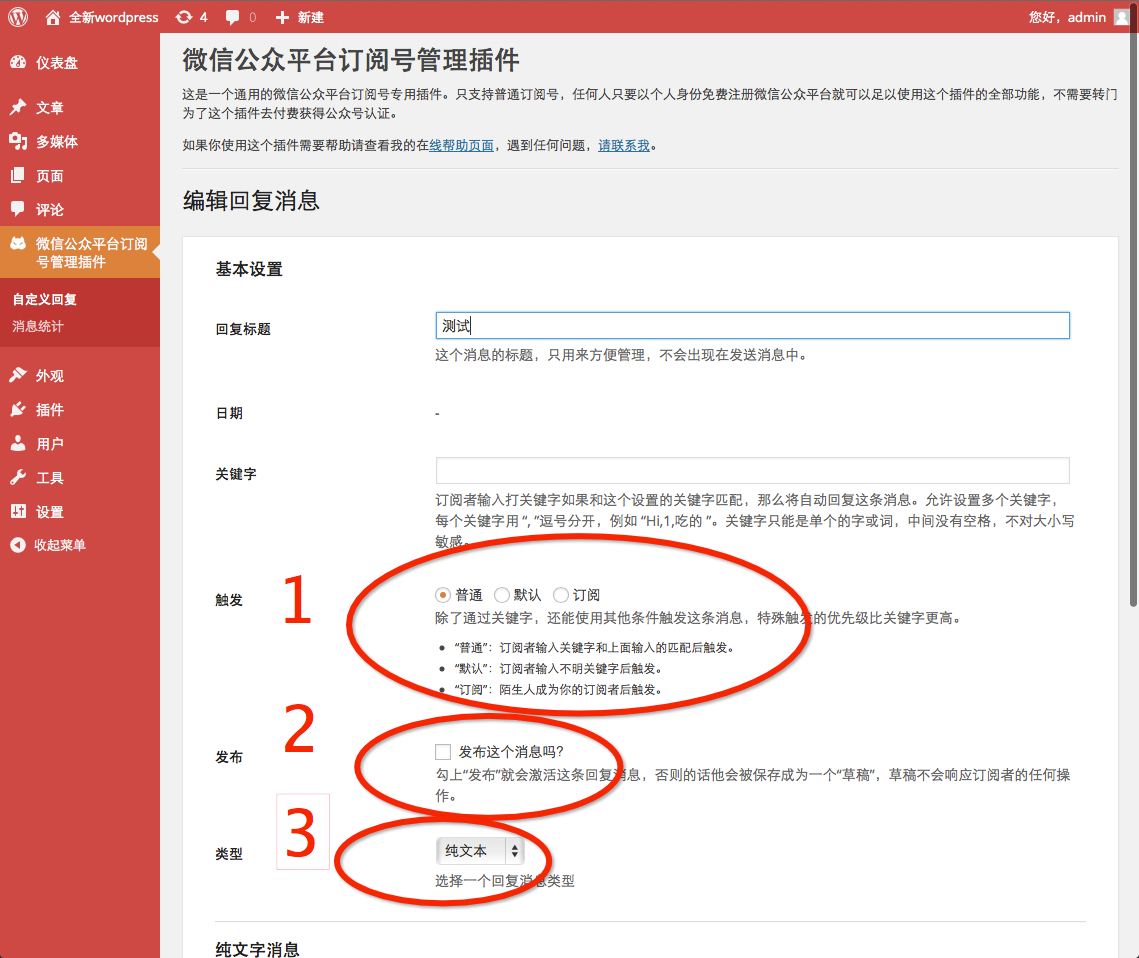The width and height of the screenshot is (1139, 958).
Task: Click the WordPress logo icon
Action: coord(18,17)
